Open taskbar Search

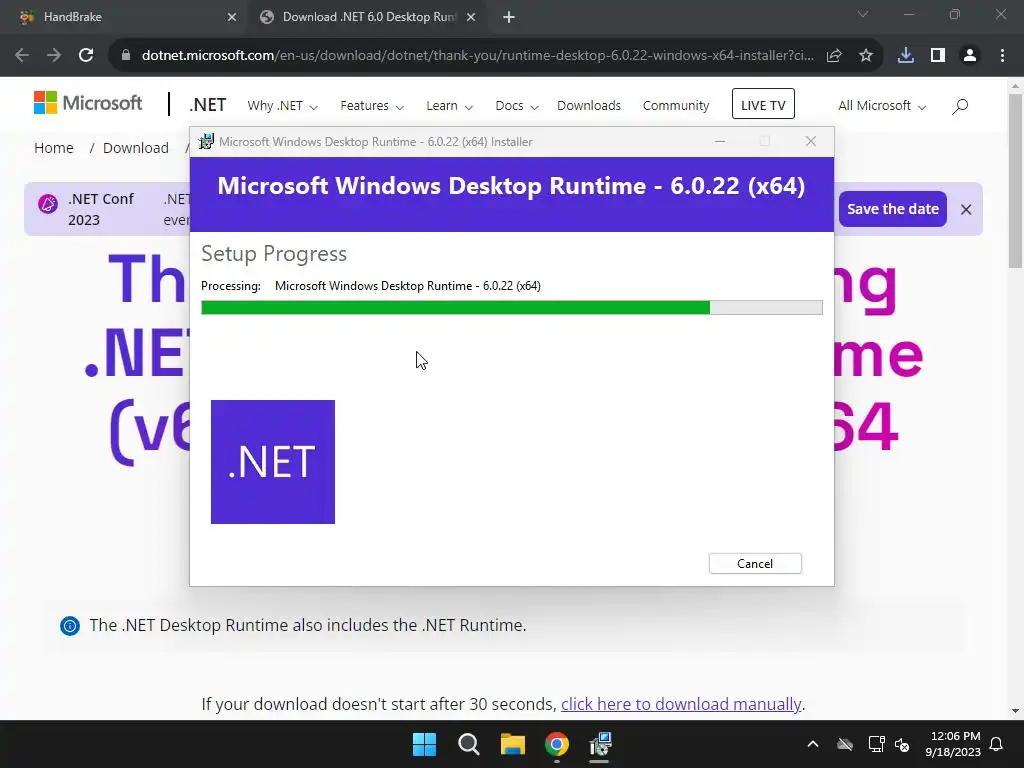(468, 744)
